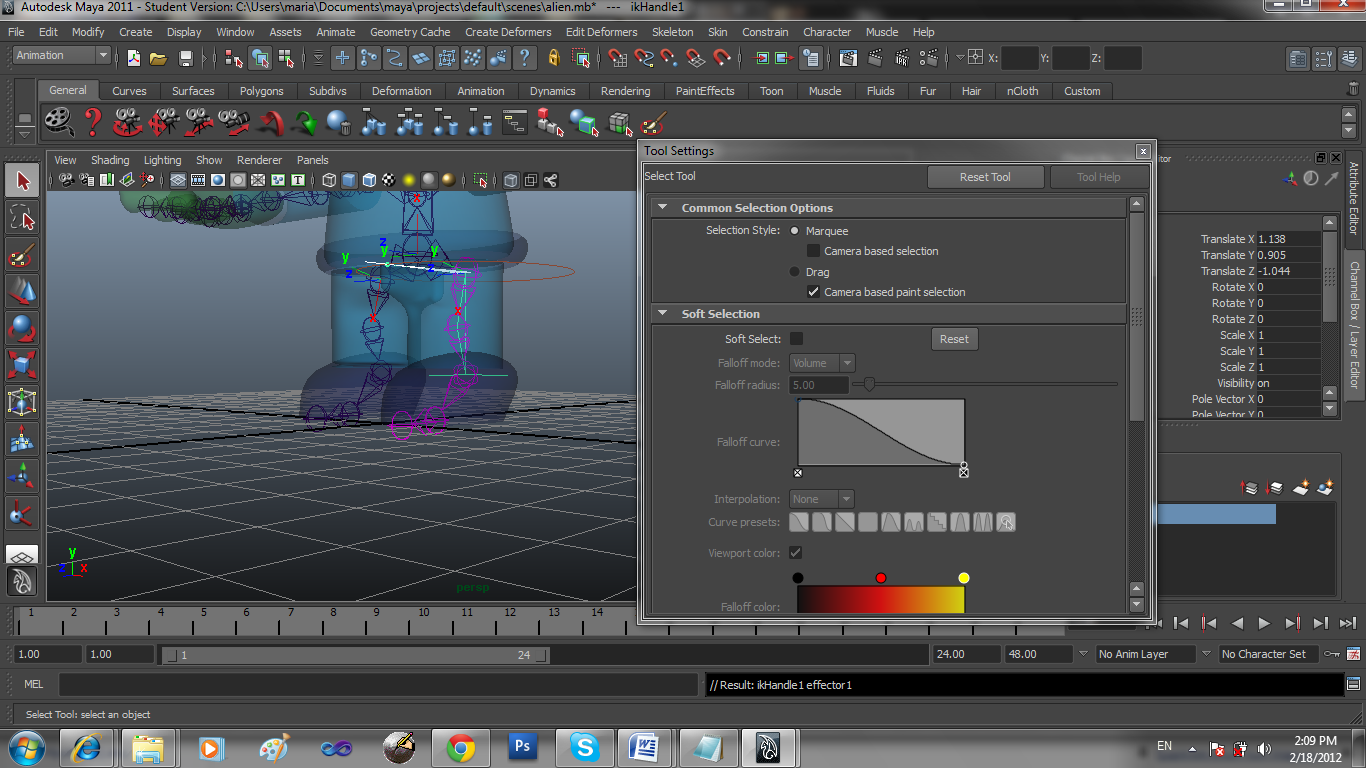Open the Skeleton menu
The image size is (1366, 768).
click(x=672, y=32)
